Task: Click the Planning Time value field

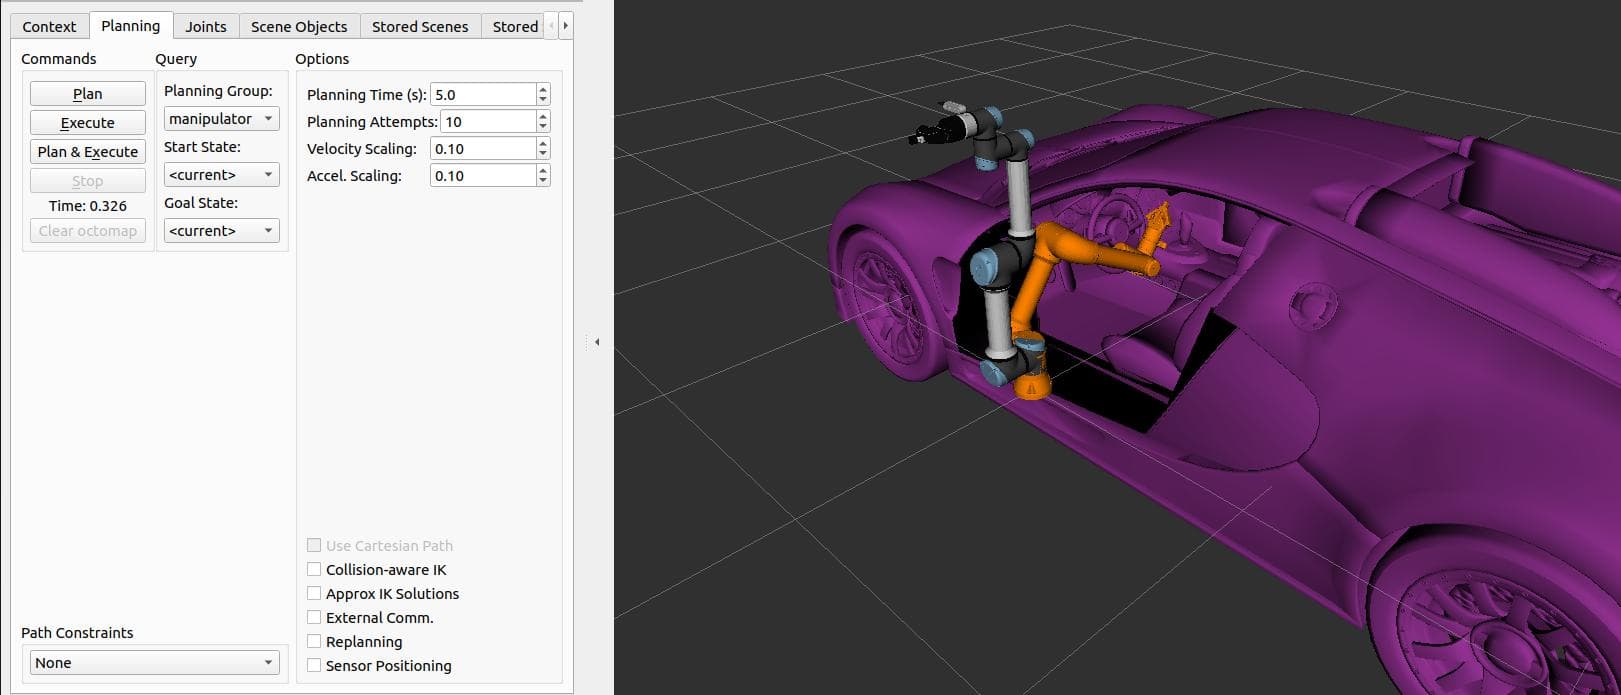Action: (x=484, y=95)
